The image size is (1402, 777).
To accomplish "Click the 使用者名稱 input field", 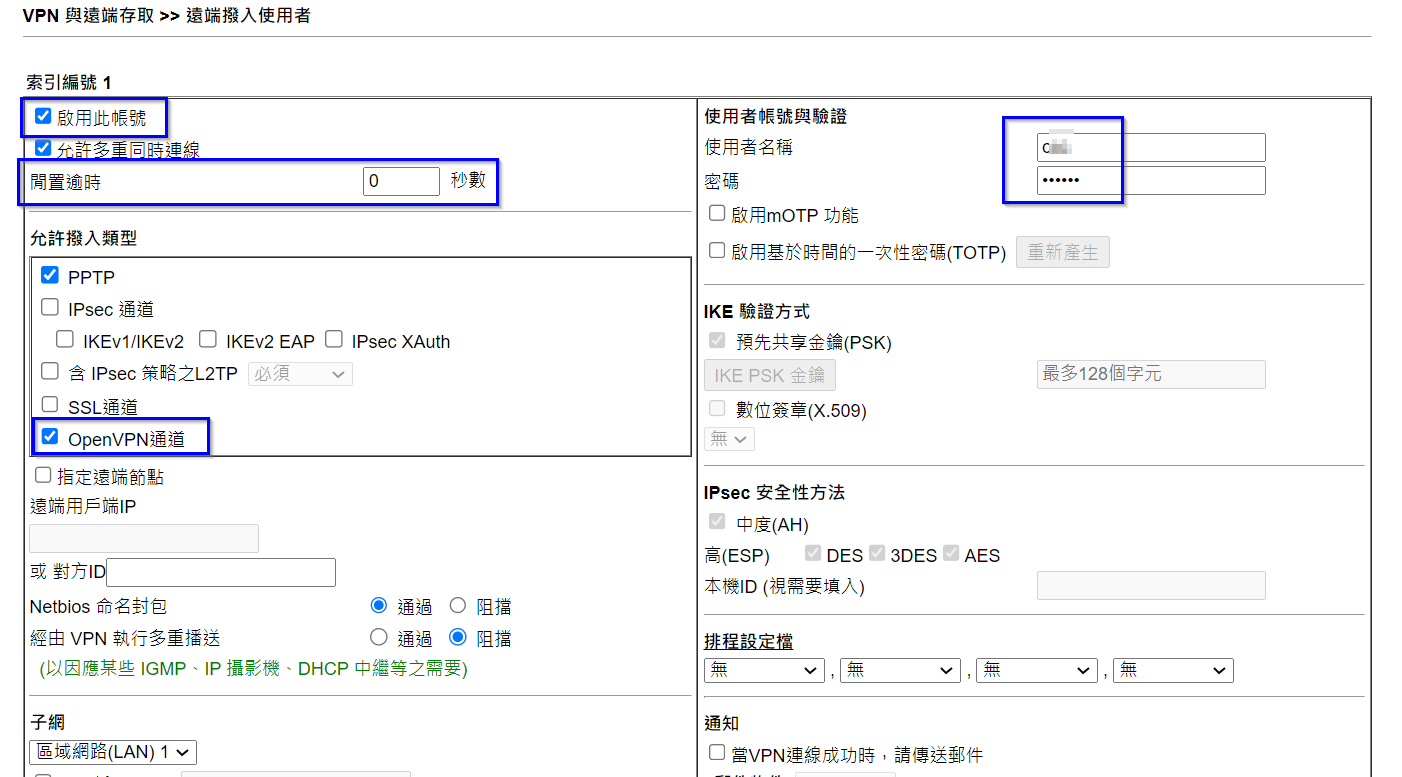I will (1150, 148).
